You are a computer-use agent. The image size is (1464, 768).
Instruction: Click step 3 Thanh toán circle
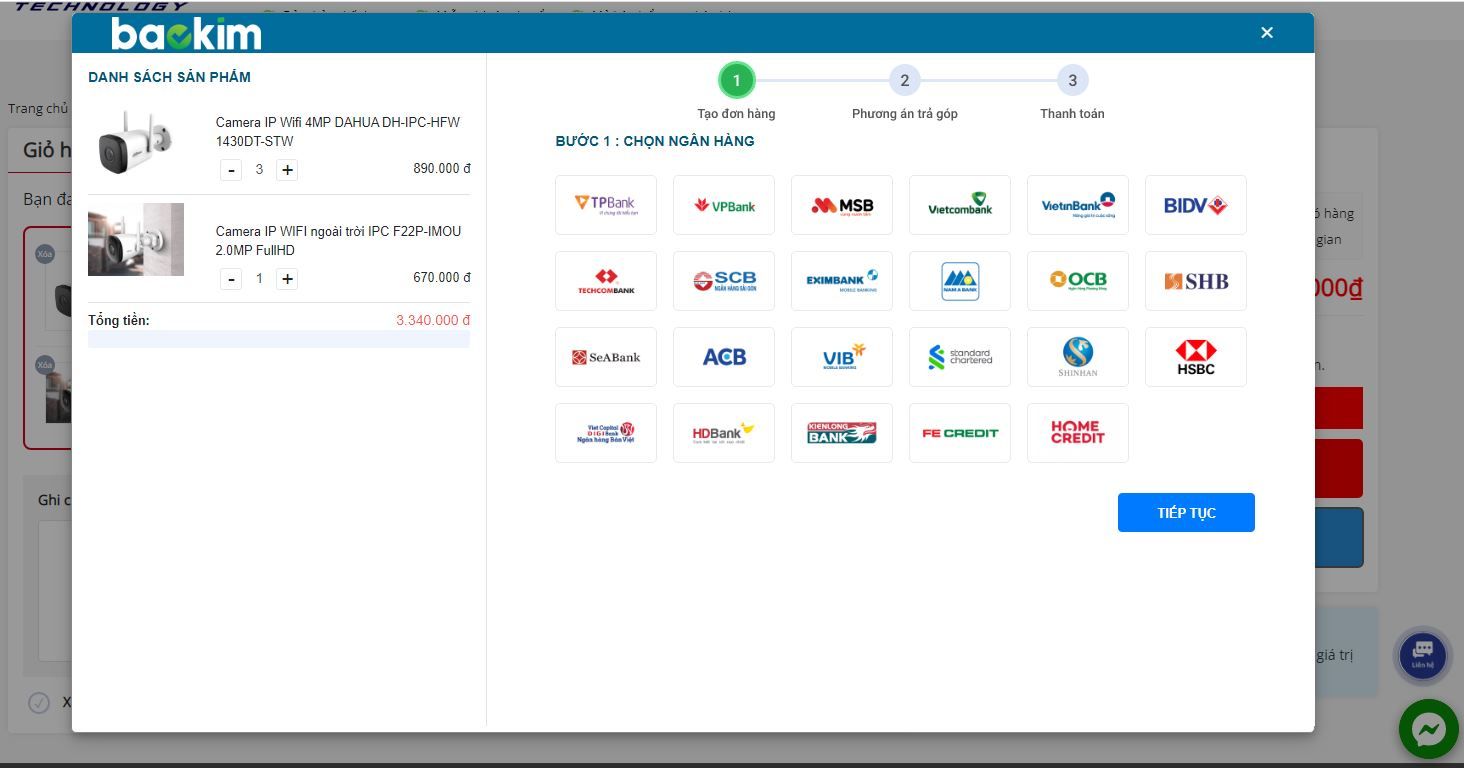(1072, 80)
